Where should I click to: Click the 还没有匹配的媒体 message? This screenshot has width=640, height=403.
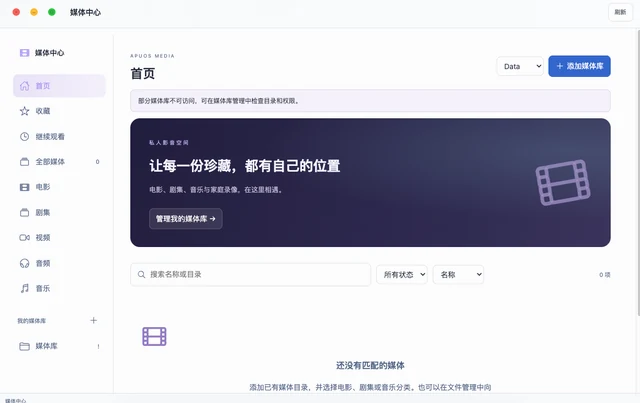[x=370, y=365]
